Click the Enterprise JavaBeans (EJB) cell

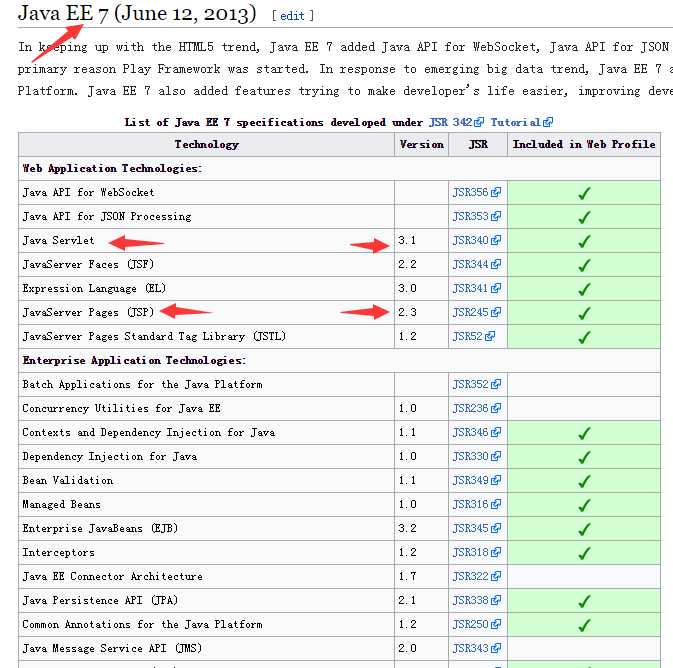[206, 528]
